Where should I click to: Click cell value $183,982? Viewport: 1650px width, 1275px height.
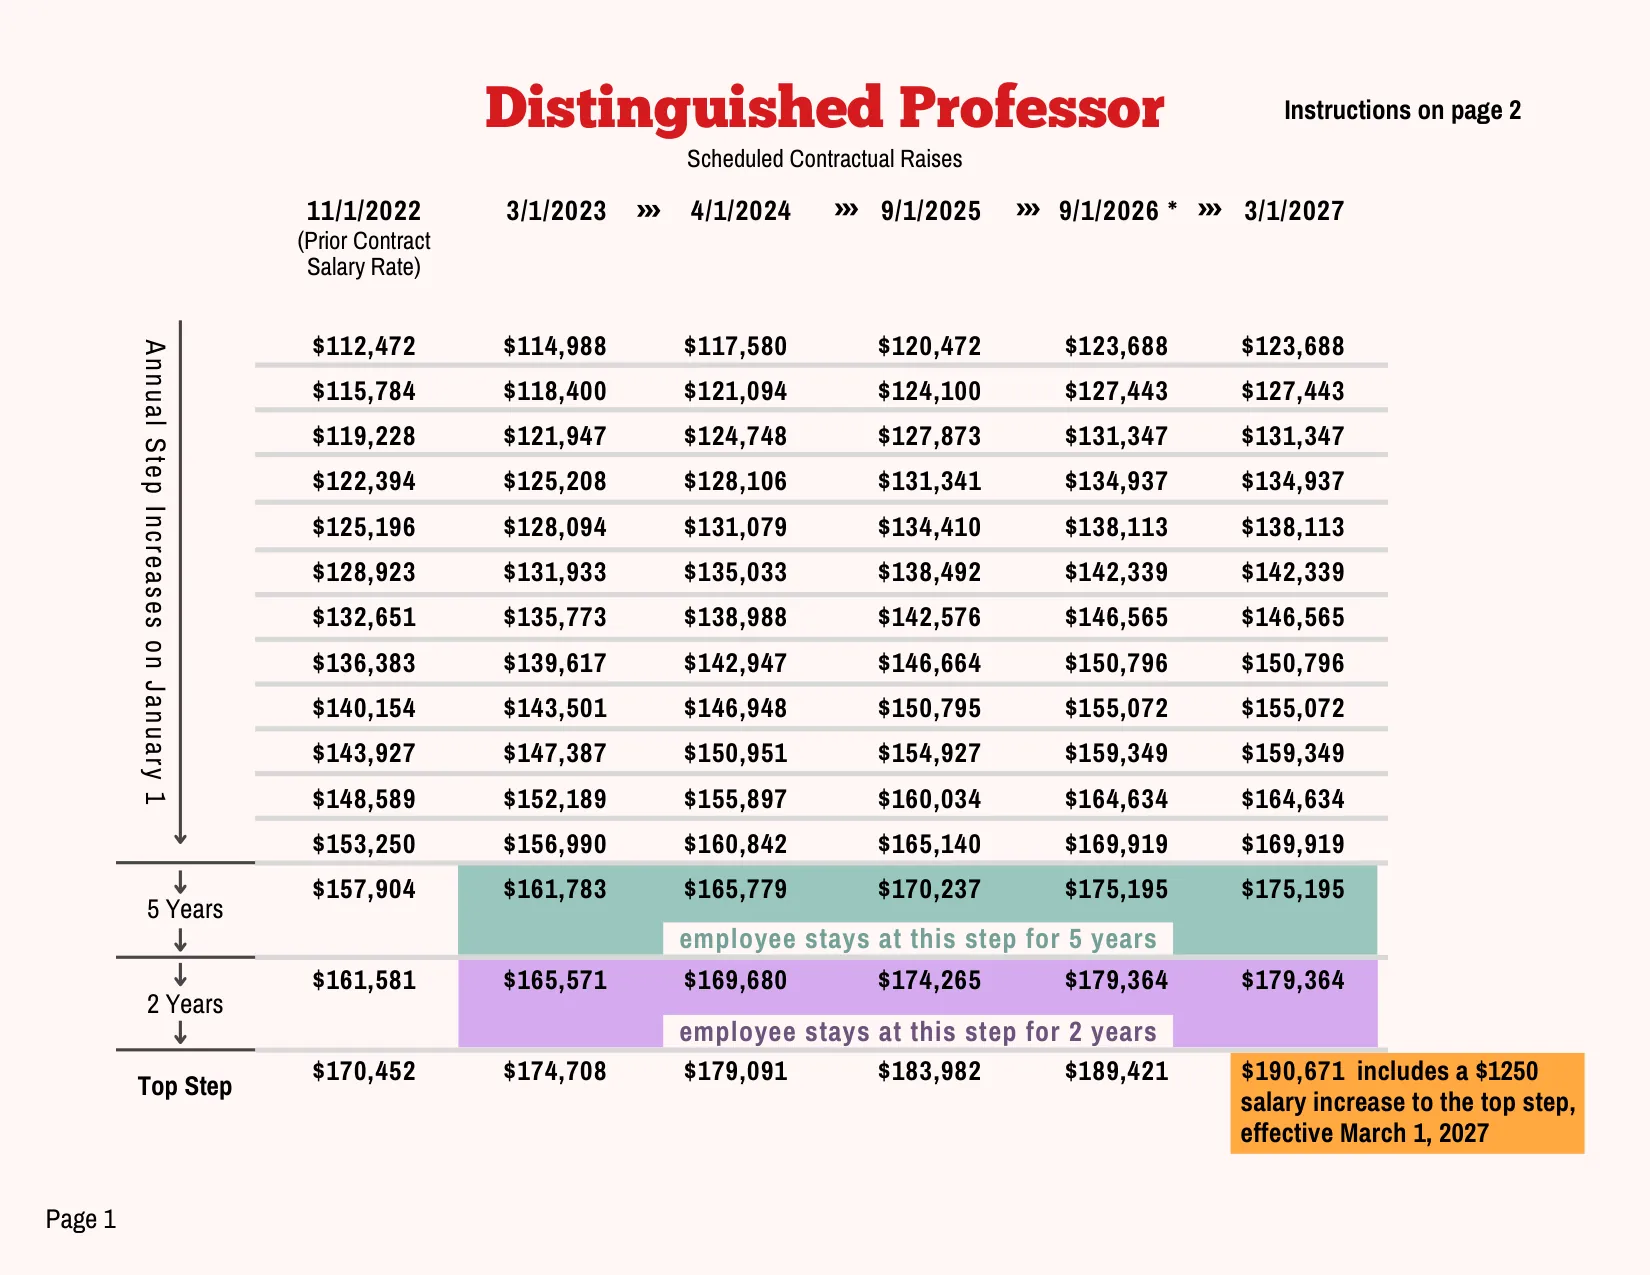pyautogui.click(x=930, y=1071)
